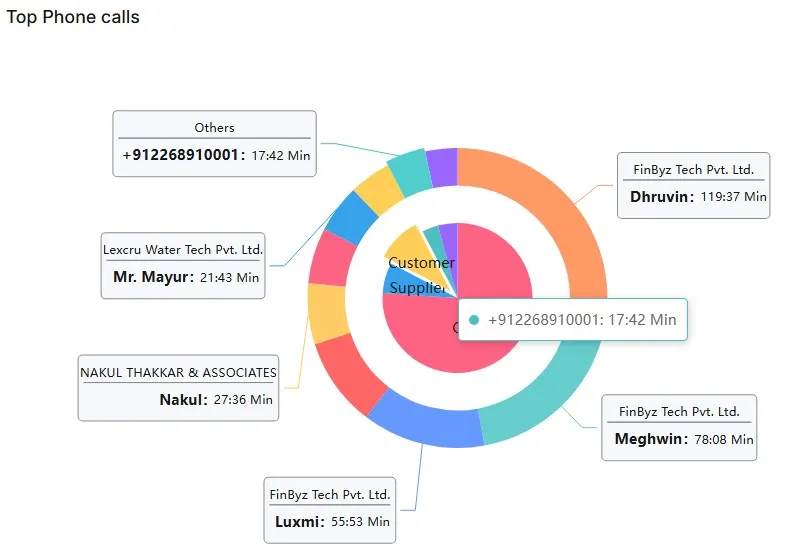The height and width of the screenshot is (547, 804).
Task: Click the tooltip showing +912268910001: 17:42 Min
Action: click(572, 319)
